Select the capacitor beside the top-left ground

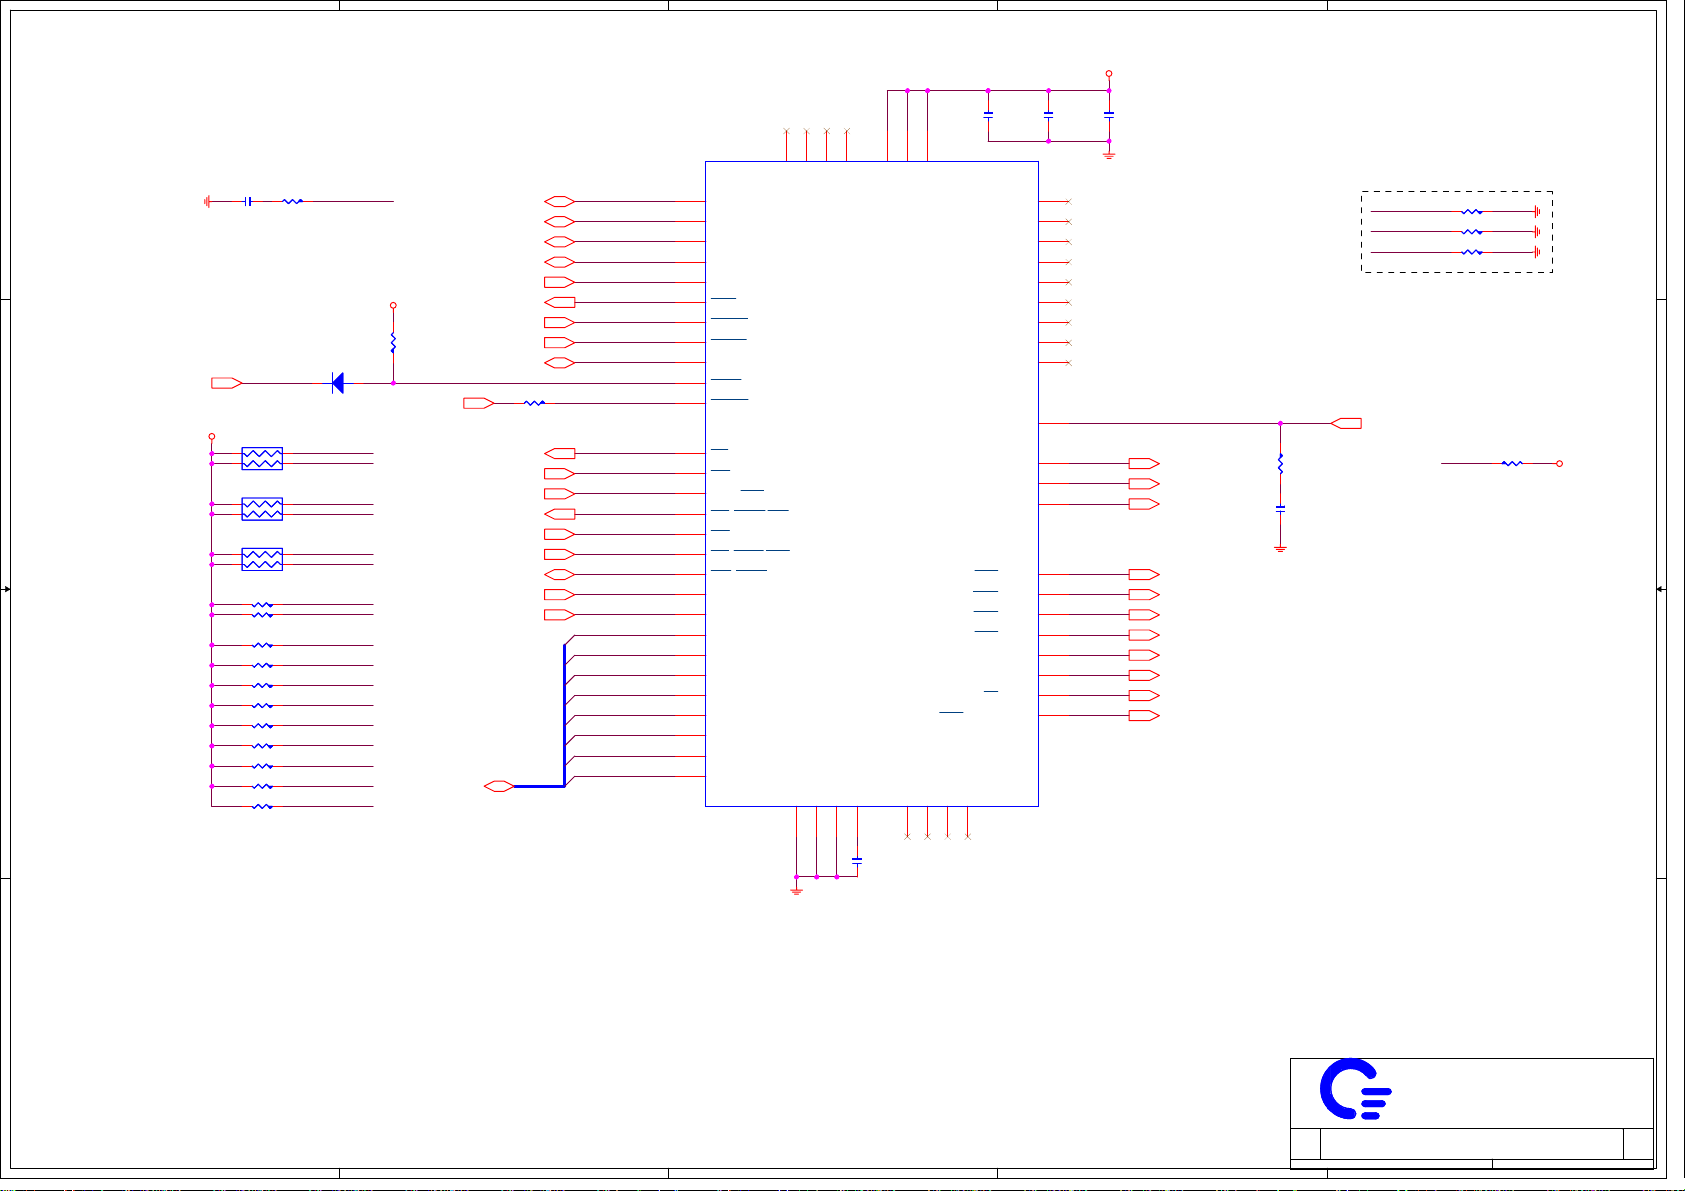(249, 201)
